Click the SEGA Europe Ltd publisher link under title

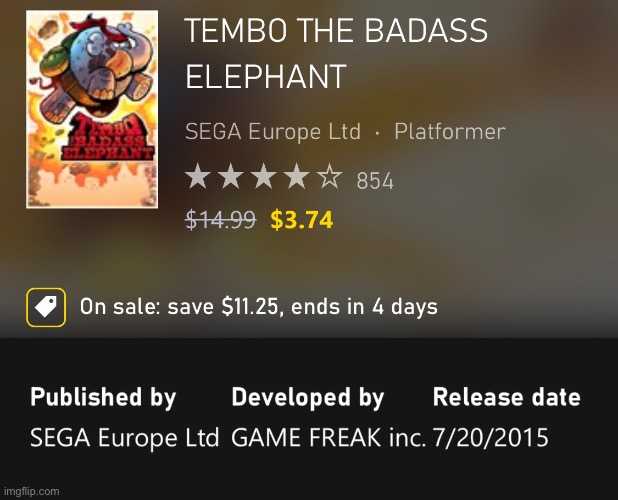(273, 131)
